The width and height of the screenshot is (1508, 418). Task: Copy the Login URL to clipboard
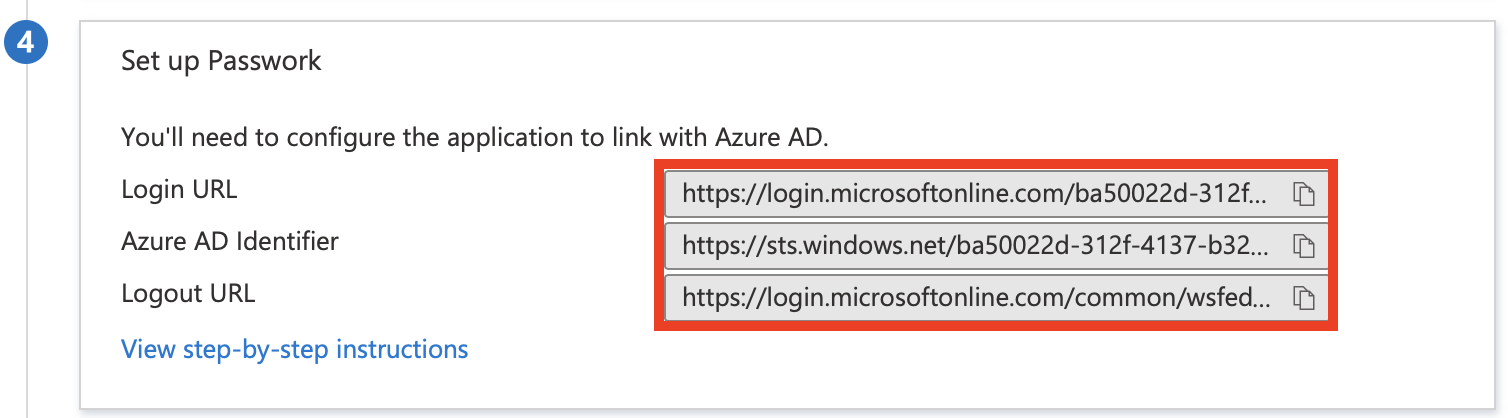click(1302, 194)
